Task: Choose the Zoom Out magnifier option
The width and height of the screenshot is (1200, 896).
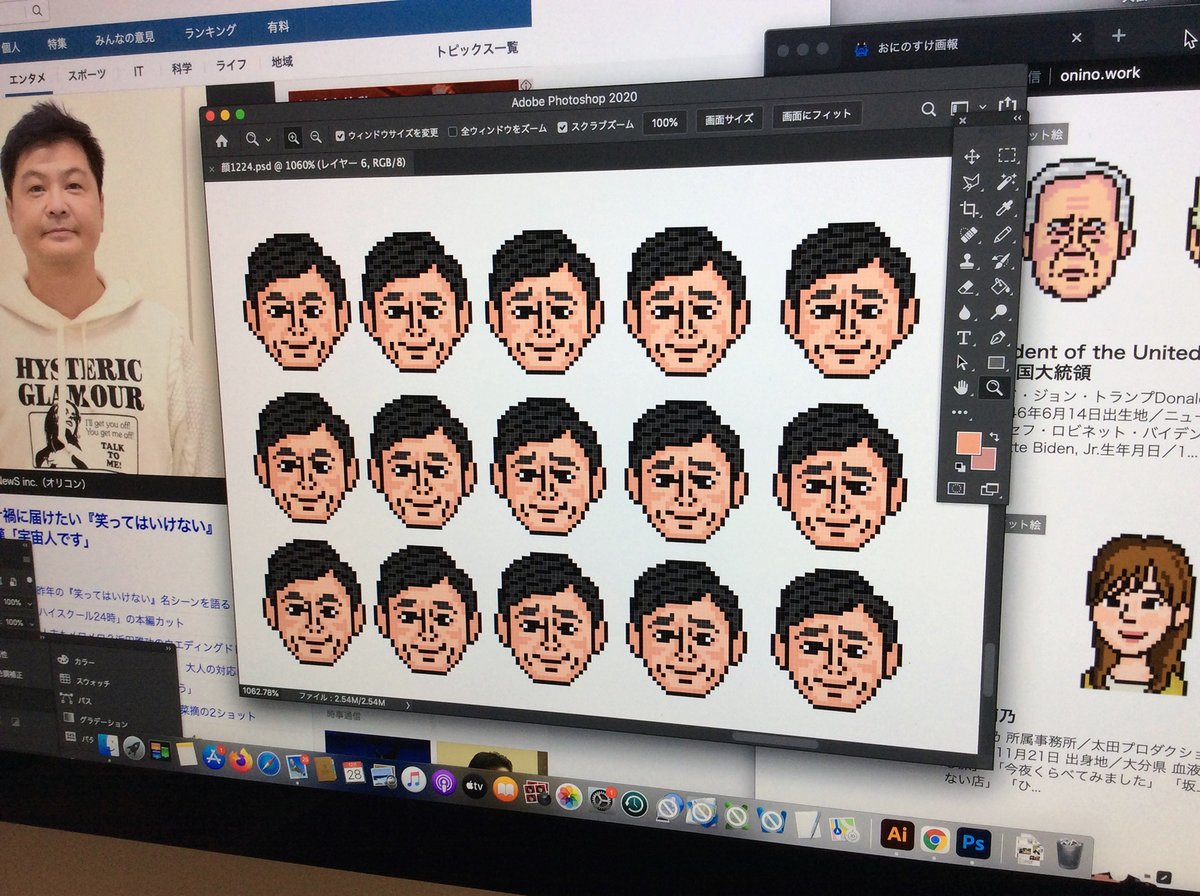Action: coord(316,137)
